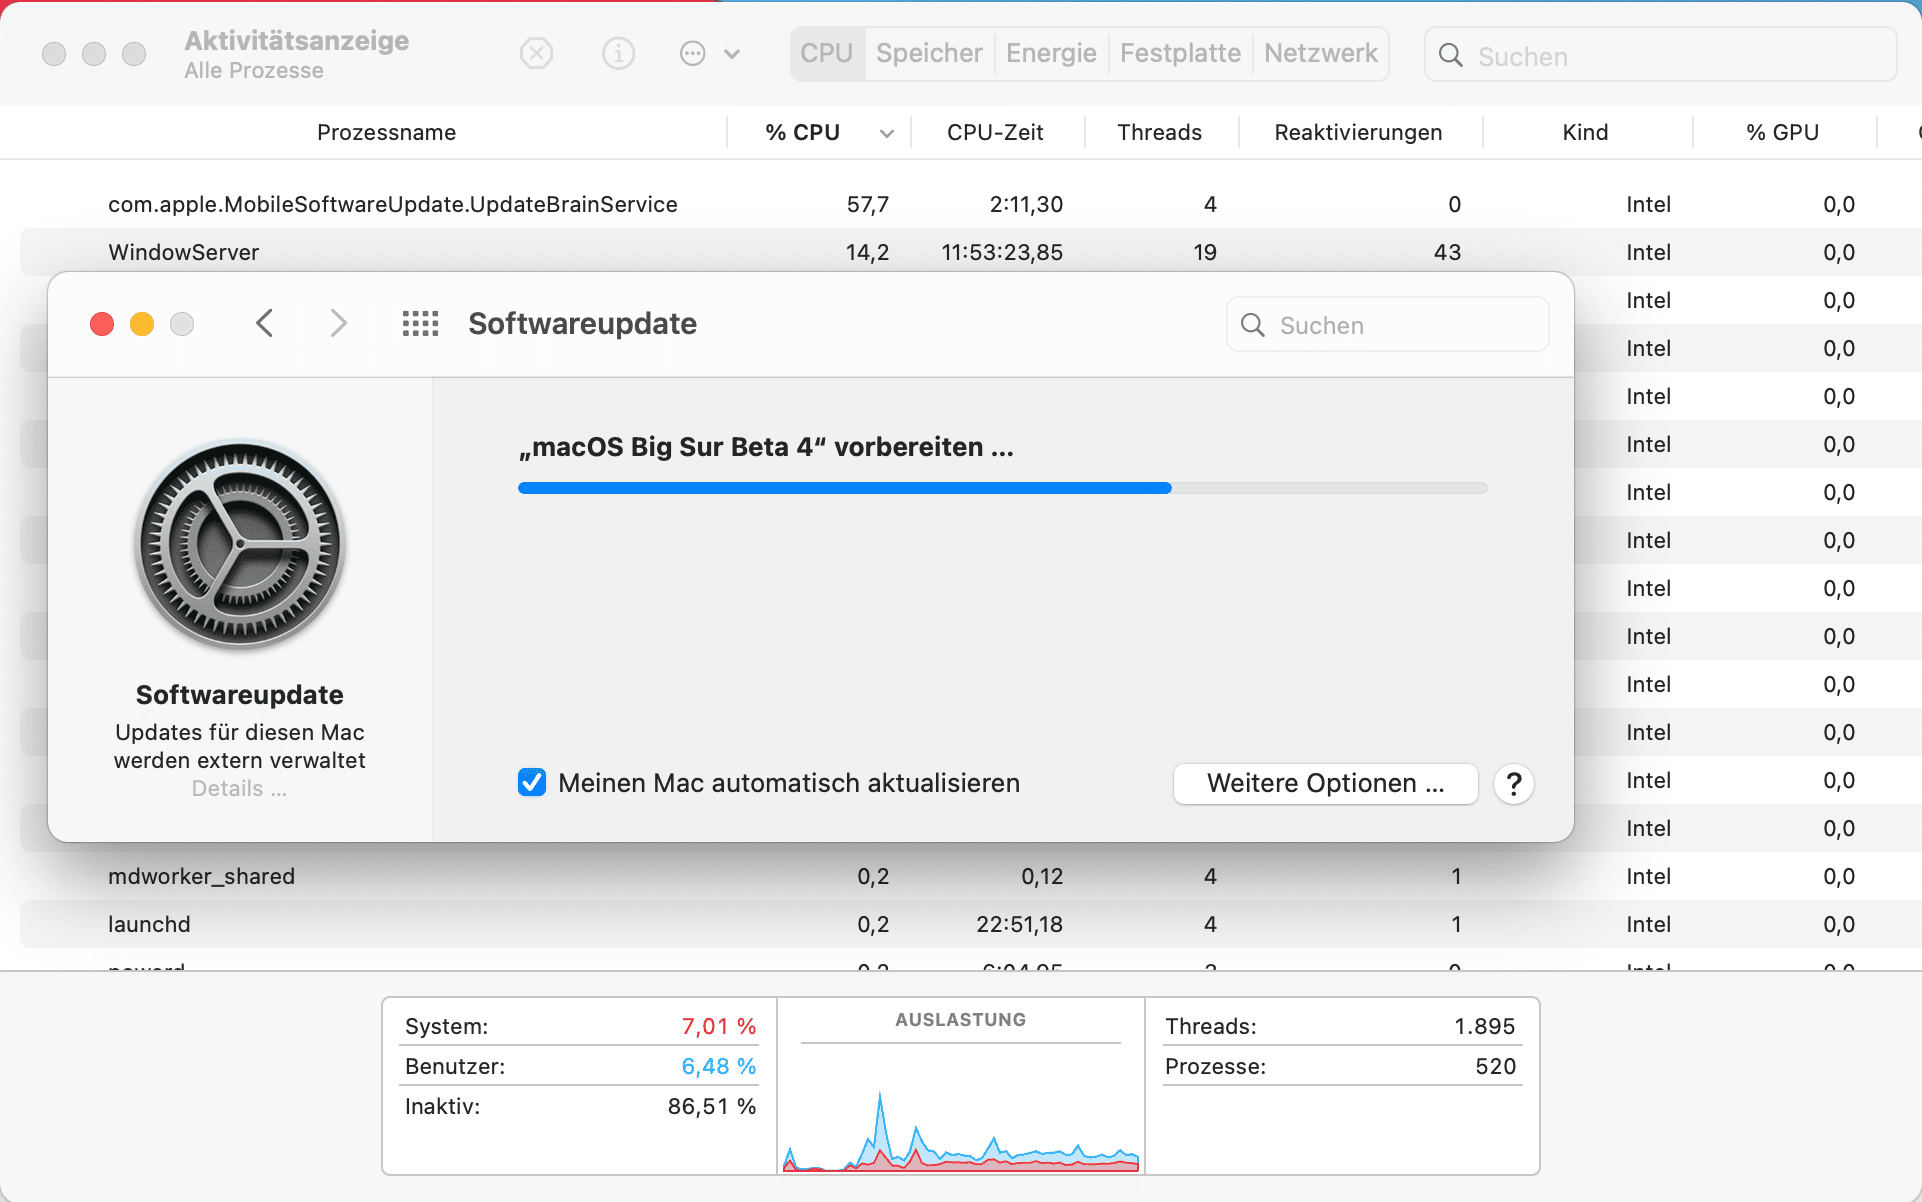The height and width of the screenshot is (1202, 1922).
Task: Uncheck Meinen Mac automatisch aktualisieren
Action: pos(532,782)
